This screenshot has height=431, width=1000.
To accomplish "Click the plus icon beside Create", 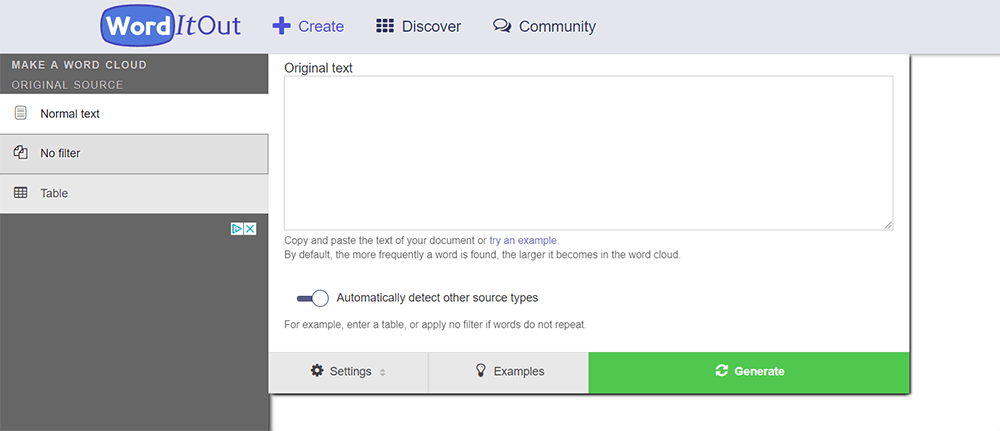I will (282, 26).
